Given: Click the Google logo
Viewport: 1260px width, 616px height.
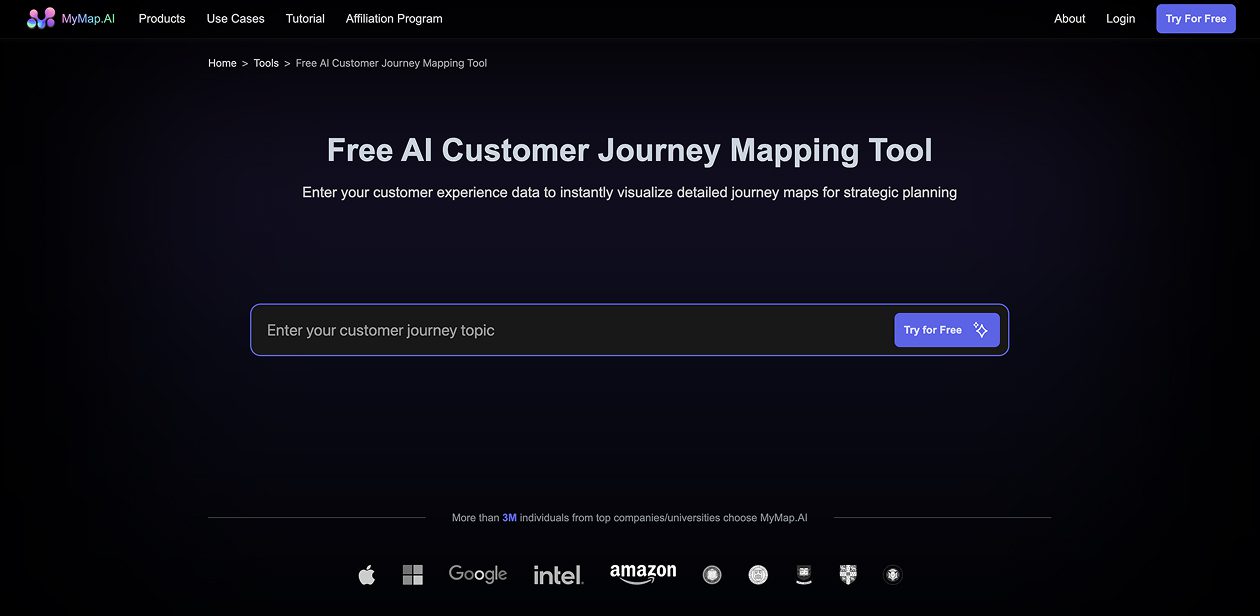Looking at the screenshot, I should point(477,574).
